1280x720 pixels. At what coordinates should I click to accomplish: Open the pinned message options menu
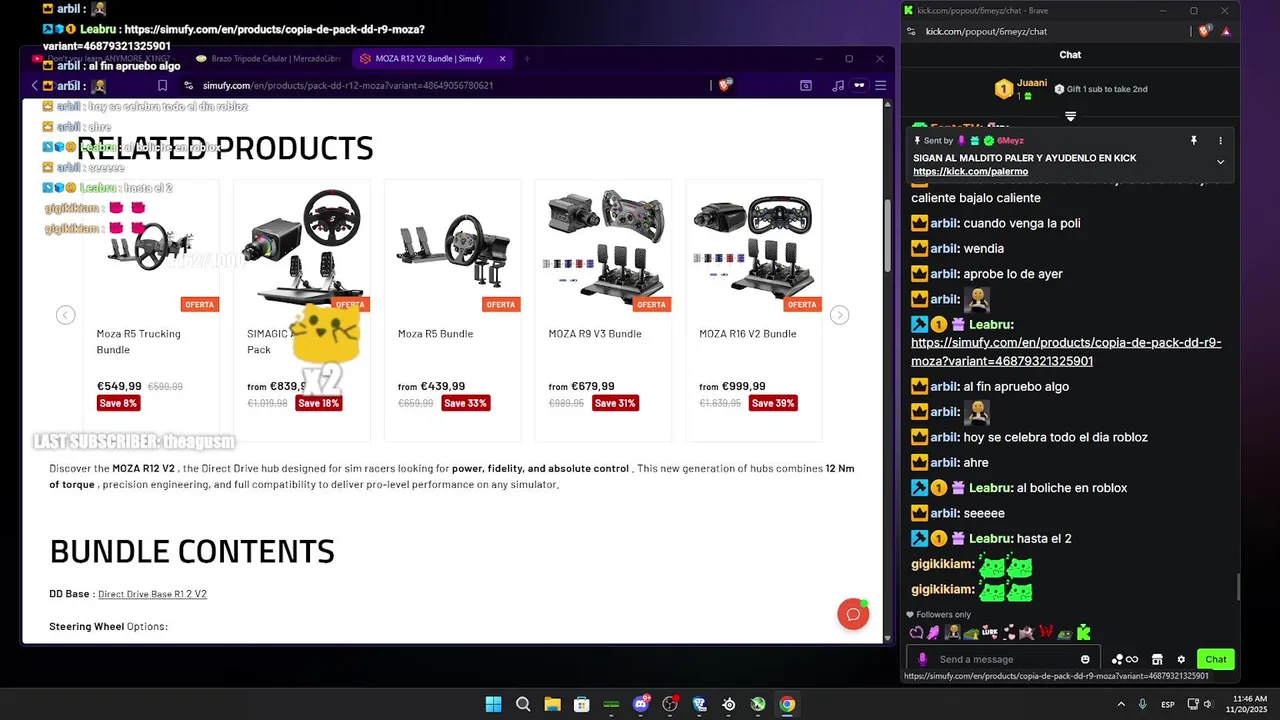coord(1220,141)
